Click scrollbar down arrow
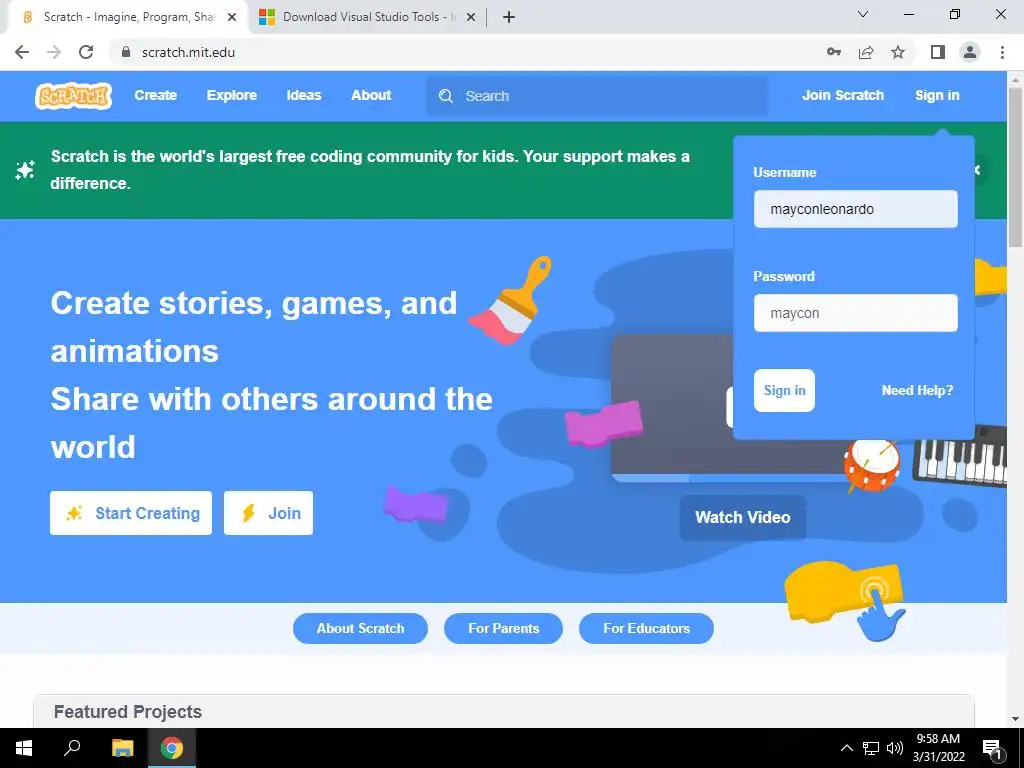Viewport: 1024px width, 768px height. click(1015, 720)
